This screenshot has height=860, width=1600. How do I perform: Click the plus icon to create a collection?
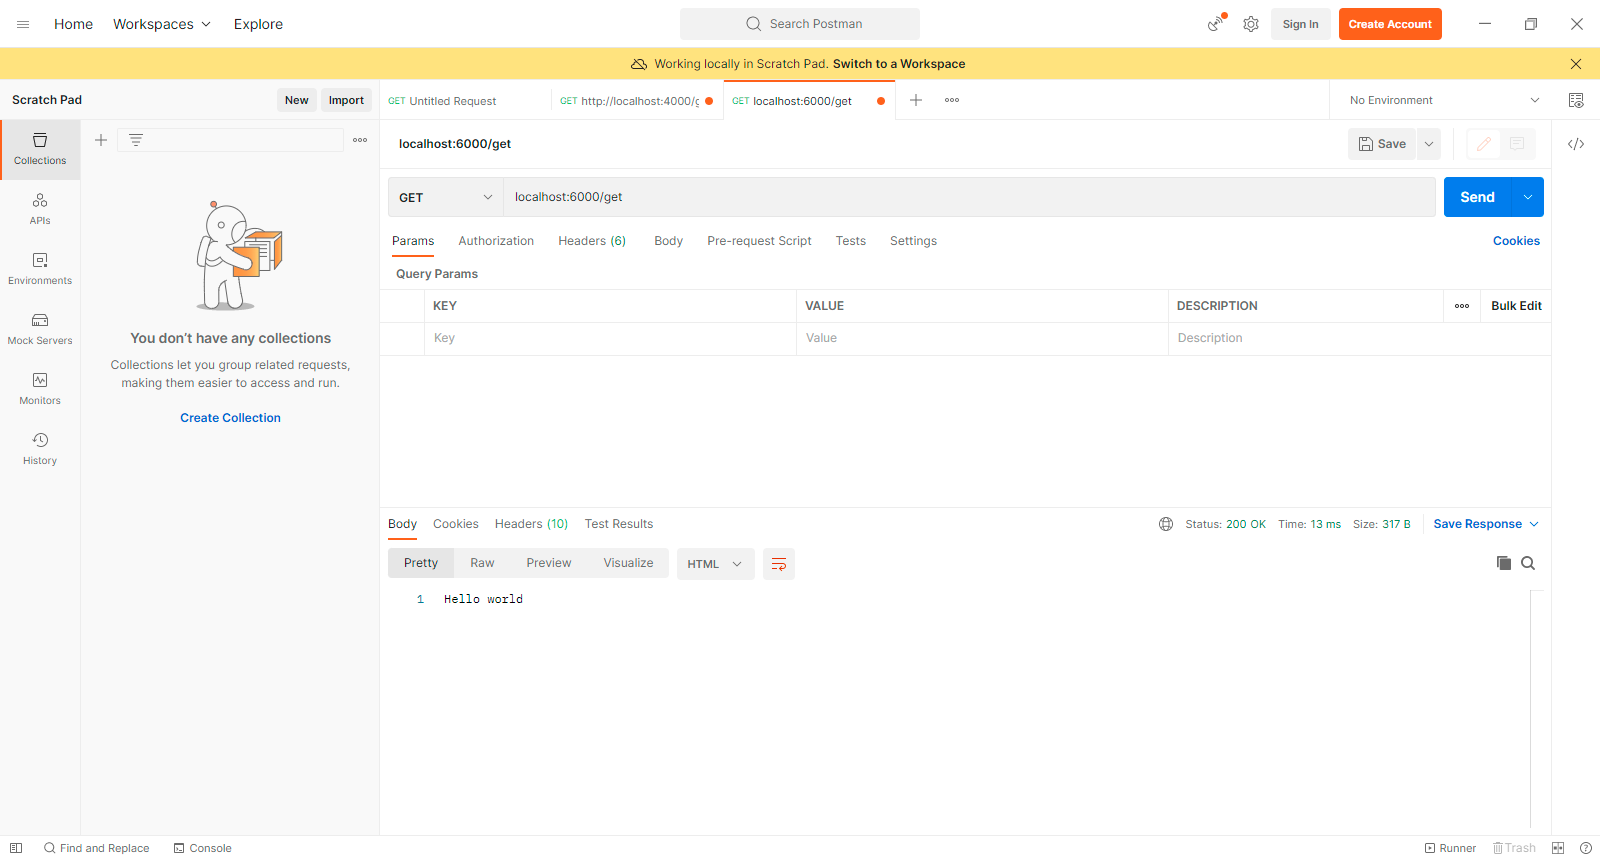(101, 140)
